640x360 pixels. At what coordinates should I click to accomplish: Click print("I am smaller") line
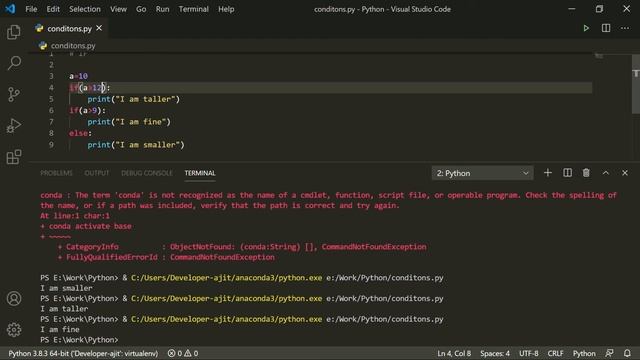136,144
